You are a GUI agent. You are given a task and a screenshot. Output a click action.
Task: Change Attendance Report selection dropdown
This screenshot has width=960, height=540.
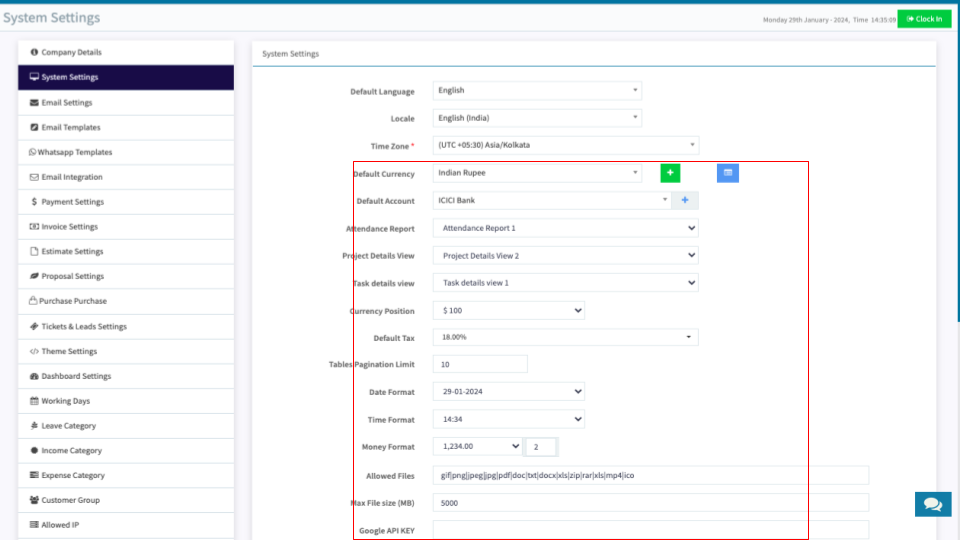point(565,228)
